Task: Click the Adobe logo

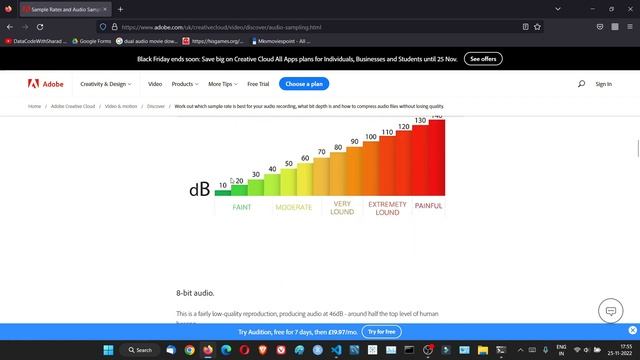Action: (x=45, y=84)
